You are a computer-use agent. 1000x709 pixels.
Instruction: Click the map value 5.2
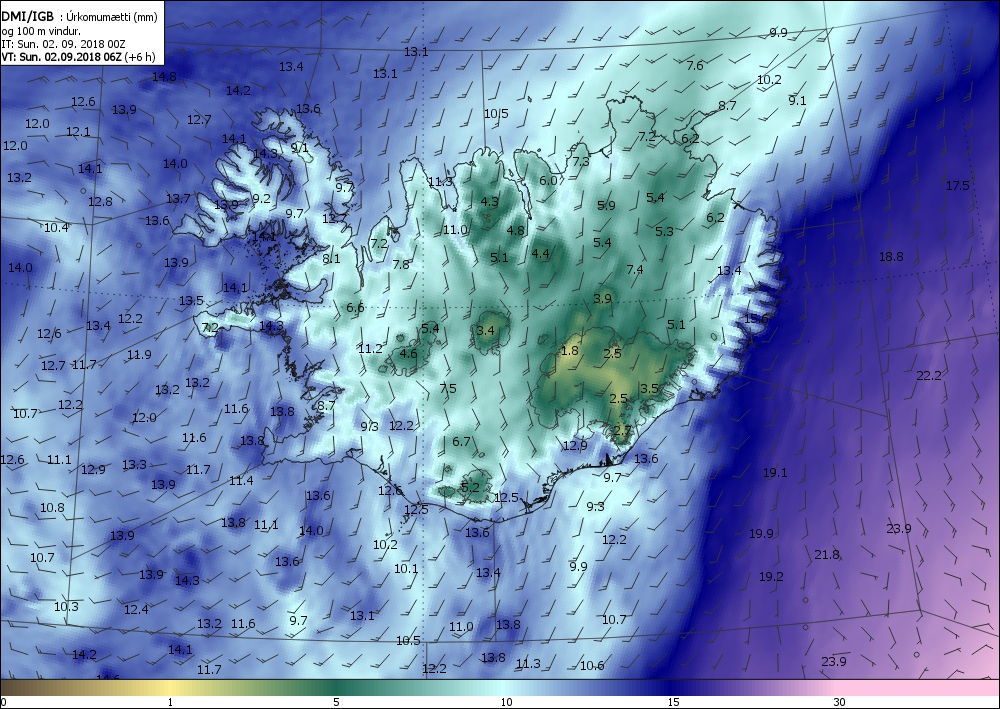point(469,488)
